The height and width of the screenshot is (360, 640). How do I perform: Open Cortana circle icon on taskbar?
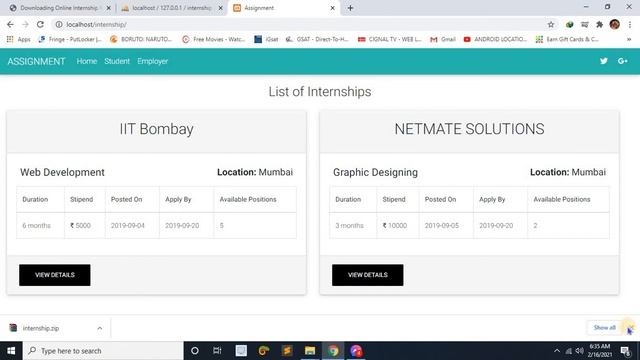195,351
